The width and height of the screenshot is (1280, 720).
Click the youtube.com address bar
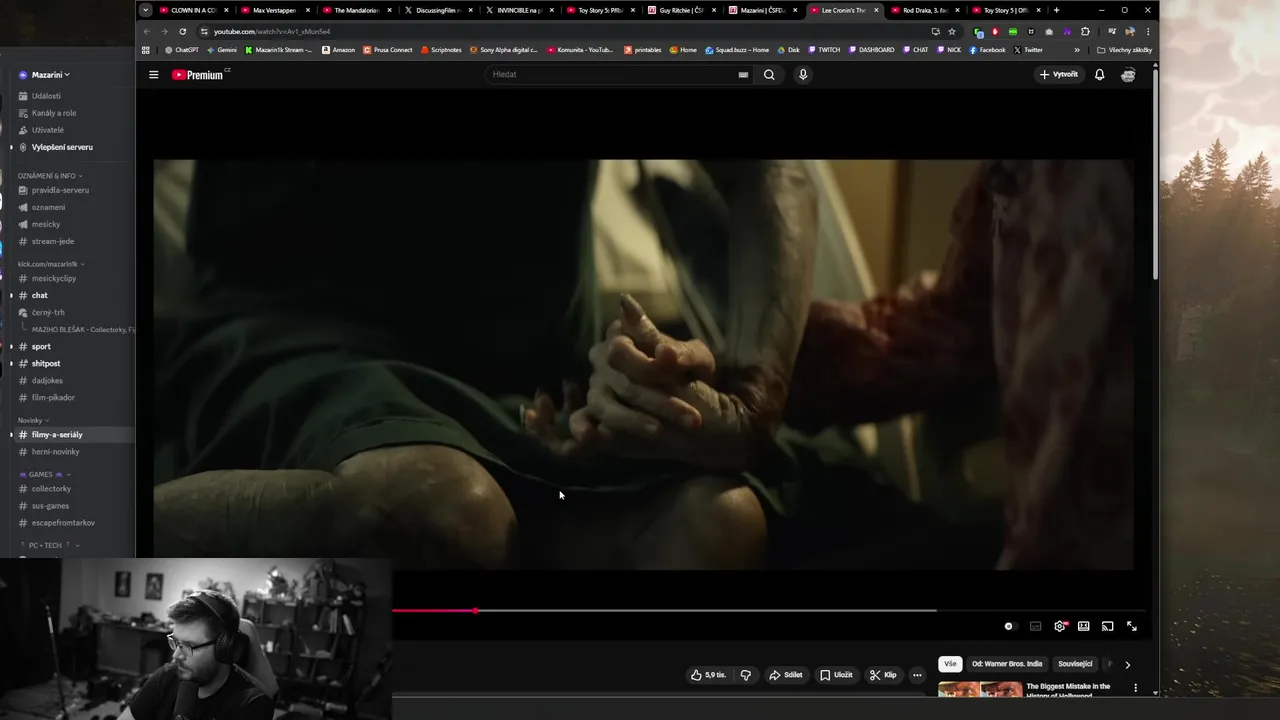(560, 31)
